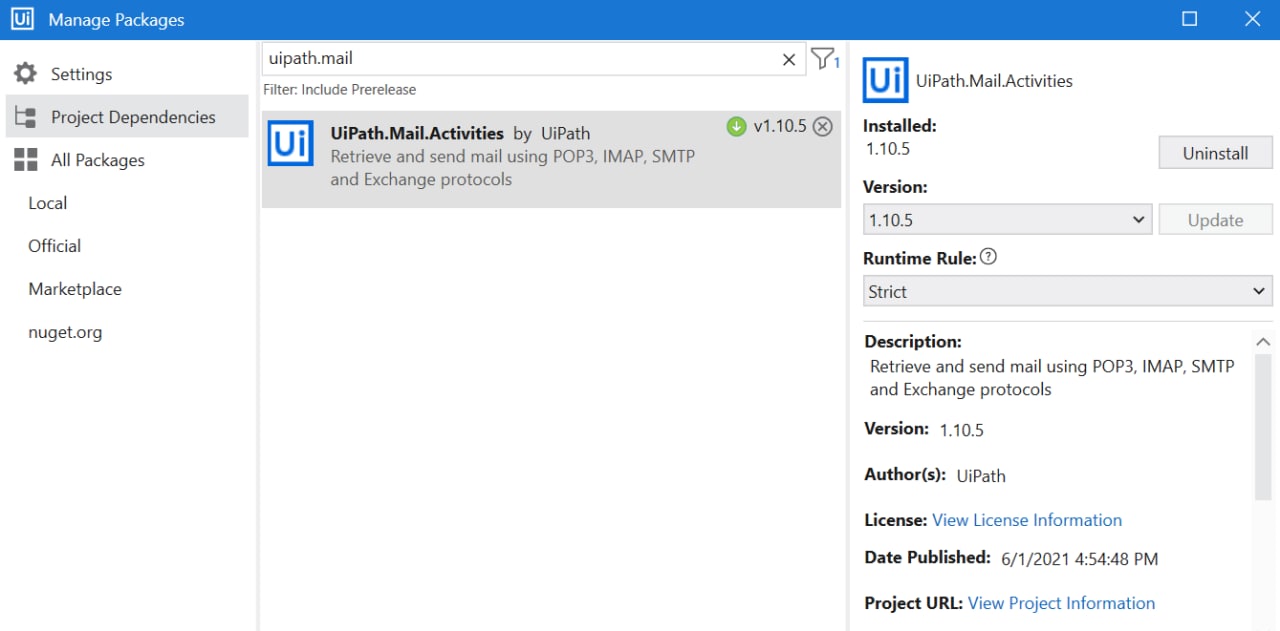Open View License Information link

[1027, 520]
